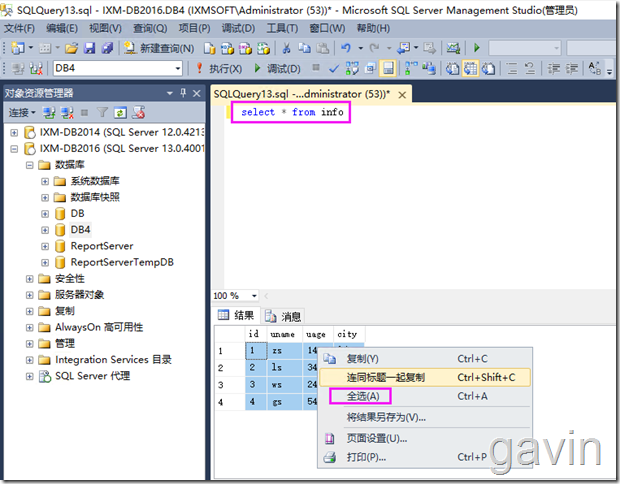The image size is (620, 484).
Task: Click the 新建查询(N) new query button
Action: [159, 48]
